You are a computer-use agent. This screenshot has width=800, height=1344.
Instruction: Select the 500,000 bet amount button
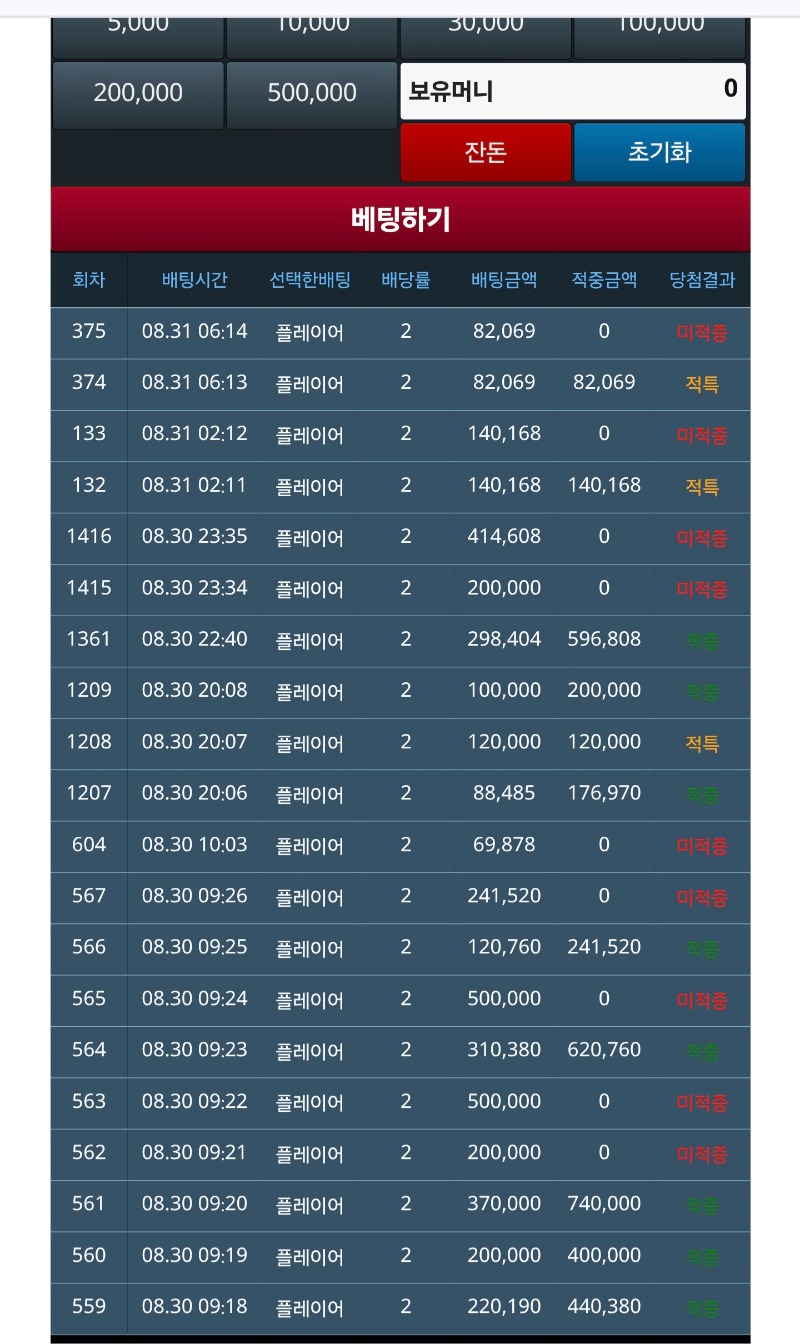312,94
